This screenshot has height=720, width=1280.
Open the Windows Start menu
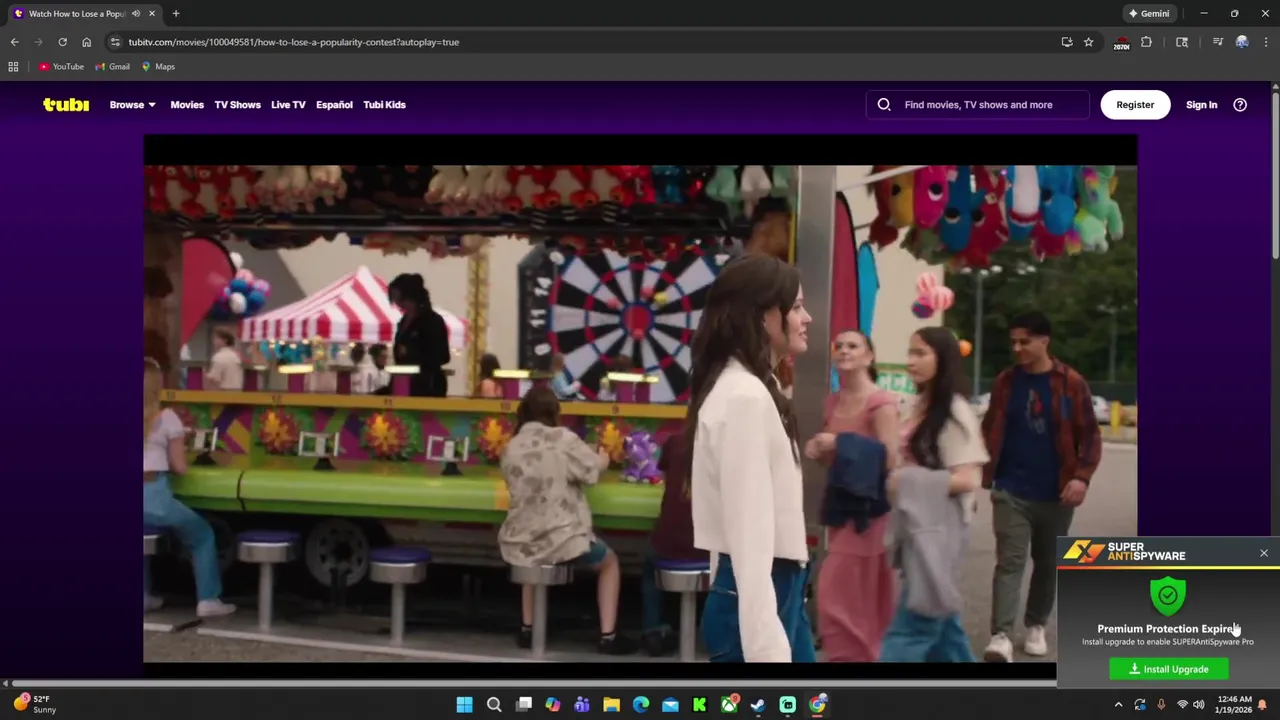[464, 705]
